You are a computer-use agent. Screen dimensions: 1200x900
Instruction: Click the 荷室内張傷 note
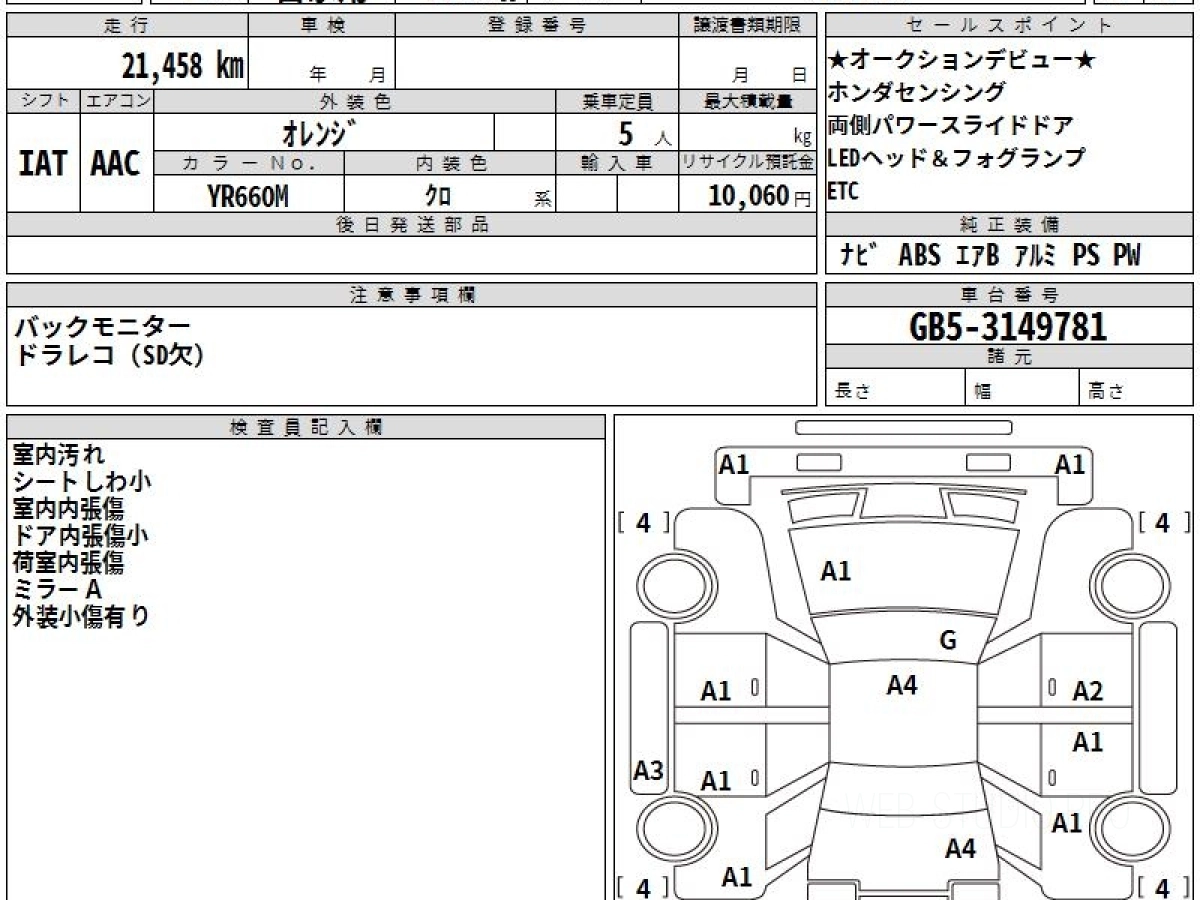coord(68,562)
